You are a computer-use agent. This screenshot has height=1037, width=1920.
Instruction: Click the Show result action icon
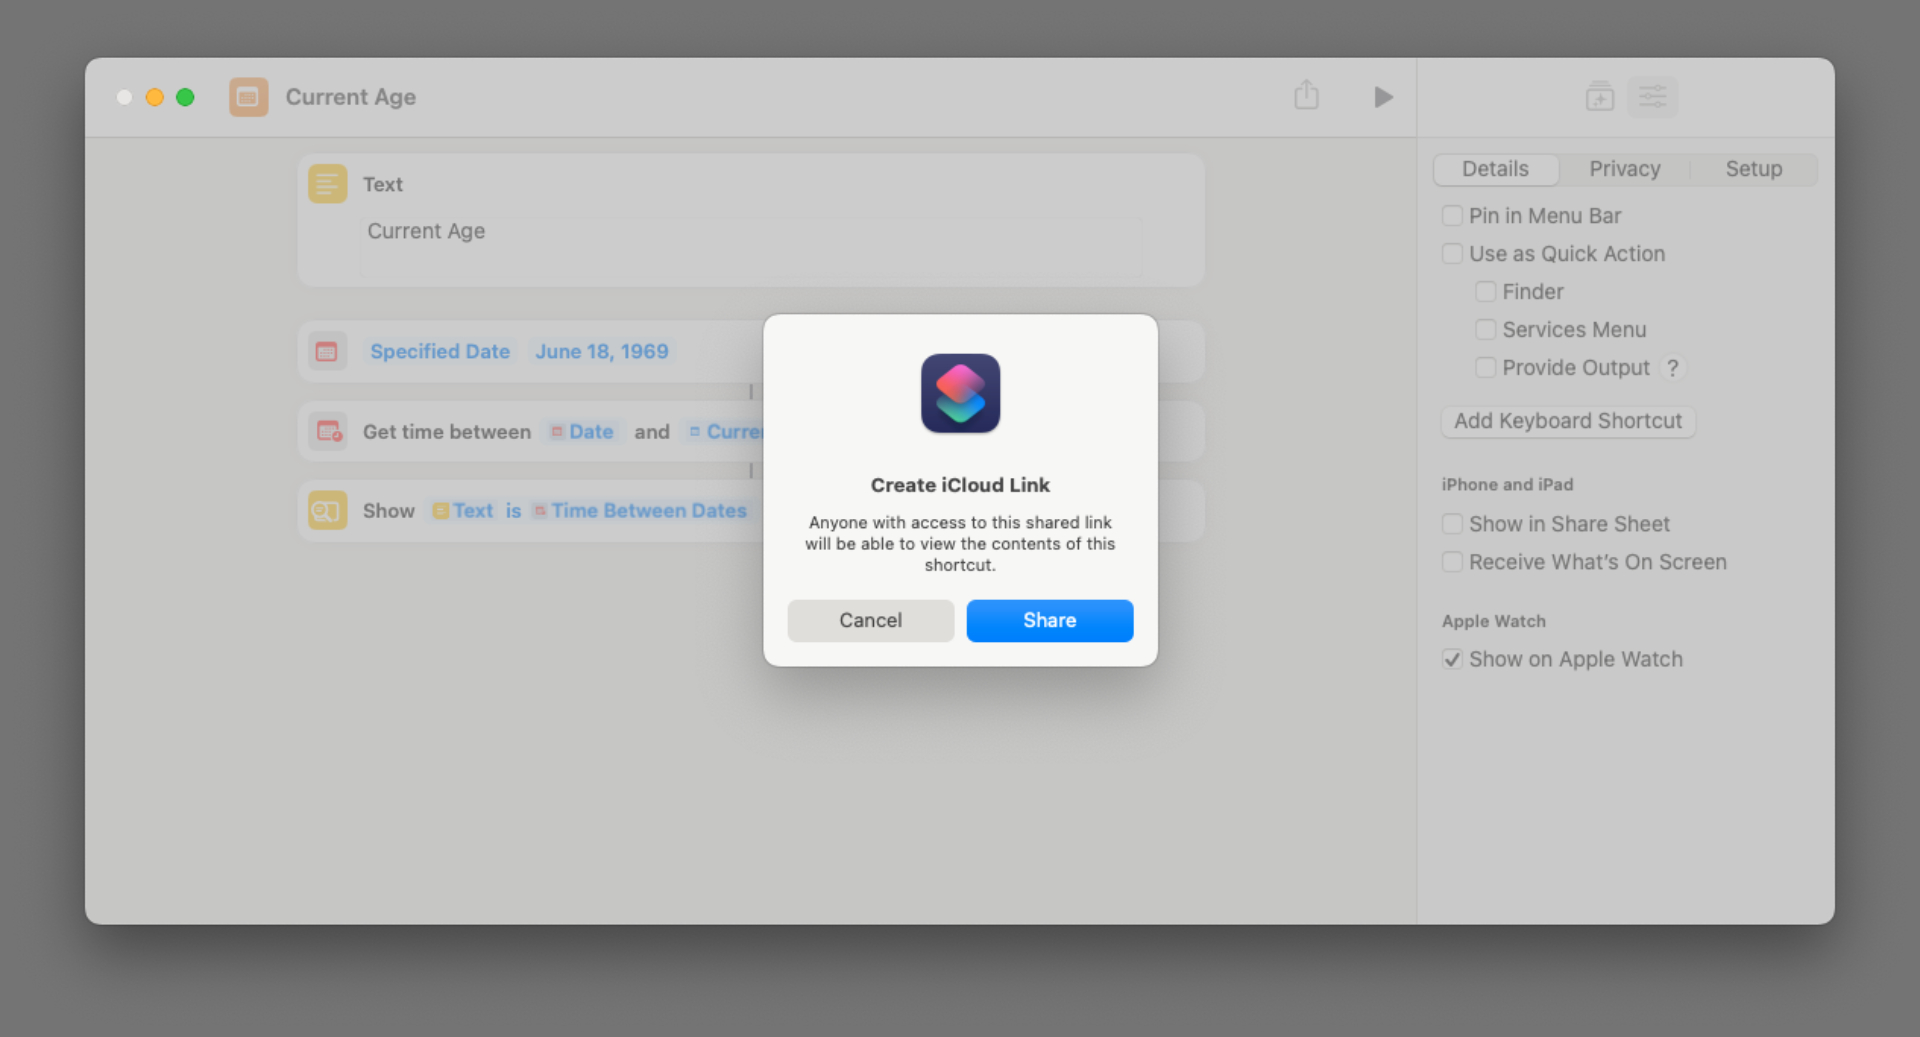click(x=327, y=510)
